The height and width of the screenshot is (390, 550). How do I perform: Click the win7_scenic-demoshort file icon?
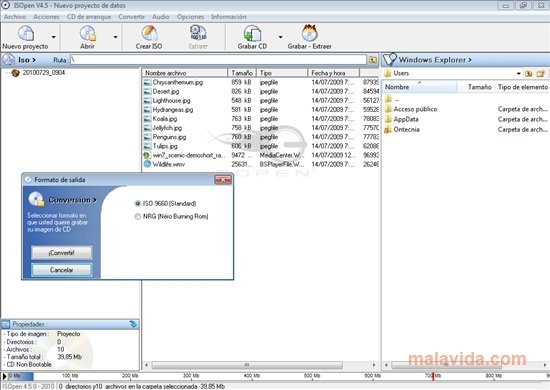click(147, 155)
